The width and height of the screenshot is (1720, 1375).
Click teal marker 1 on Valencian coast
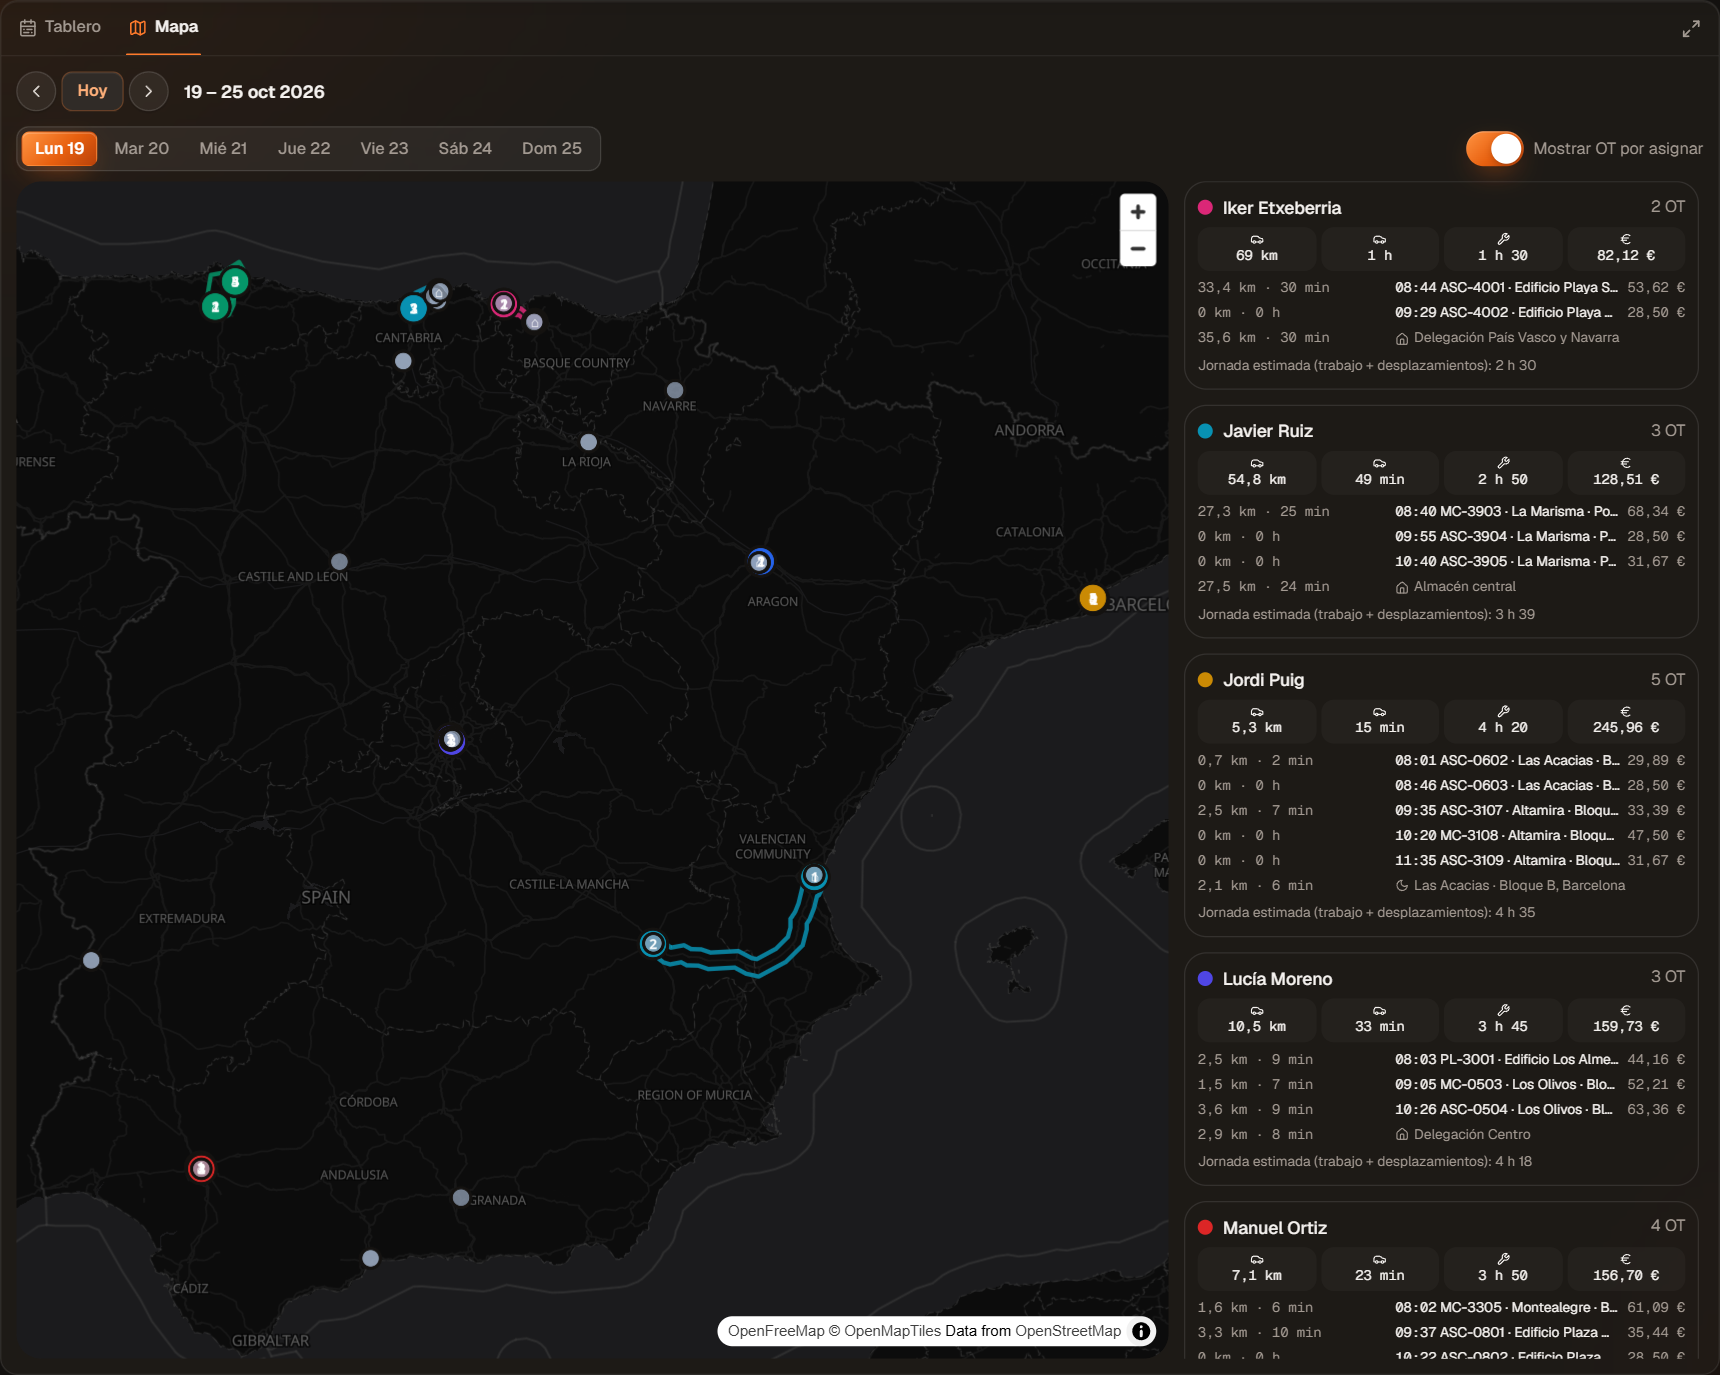coord(815,877)
